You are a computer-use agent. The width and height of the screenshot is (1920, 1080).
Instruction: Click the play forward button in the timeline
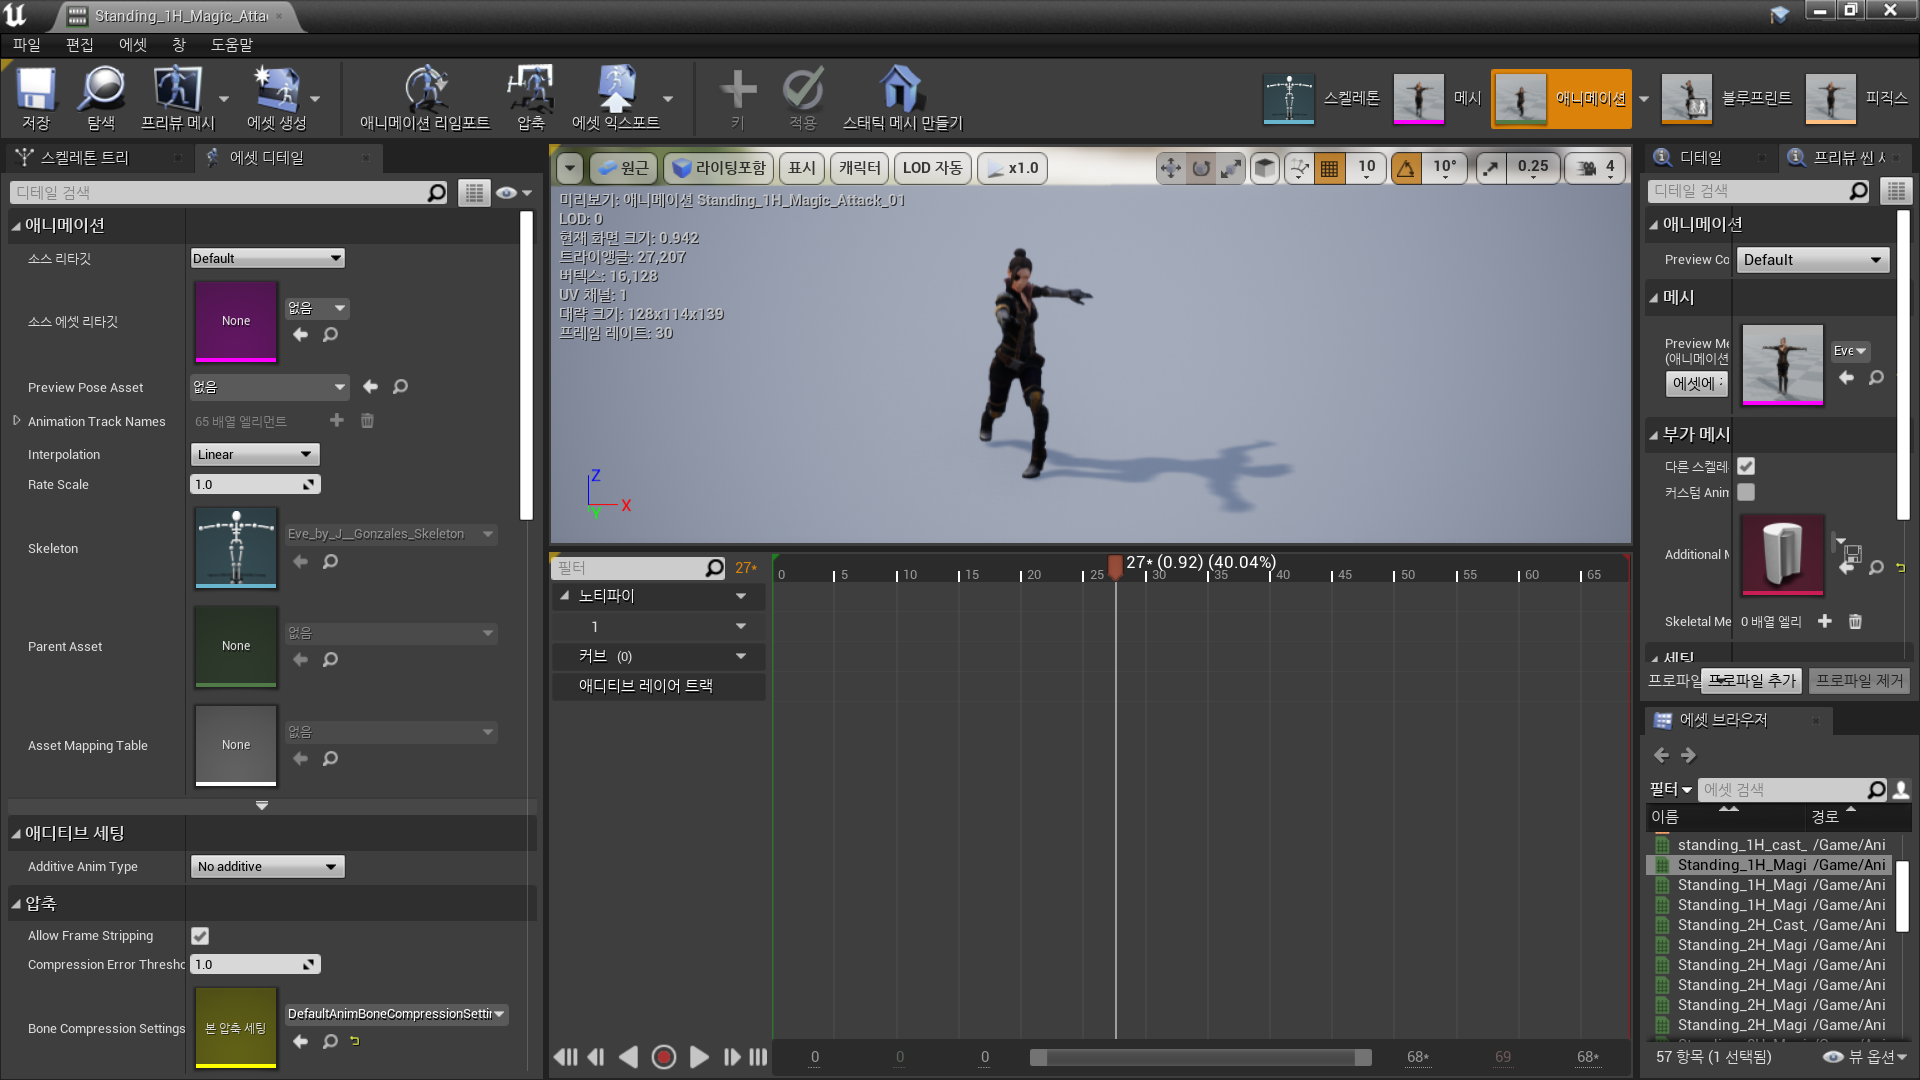699,1057
